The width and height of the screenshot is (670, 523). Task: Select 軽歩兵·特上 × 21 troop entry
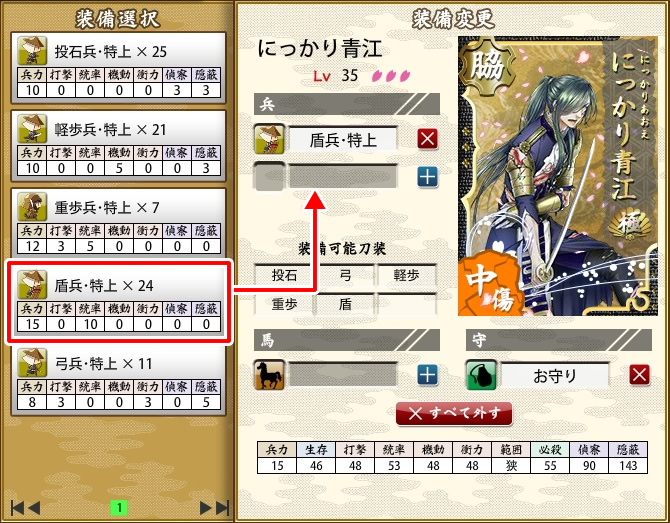[x=118, y=146]
